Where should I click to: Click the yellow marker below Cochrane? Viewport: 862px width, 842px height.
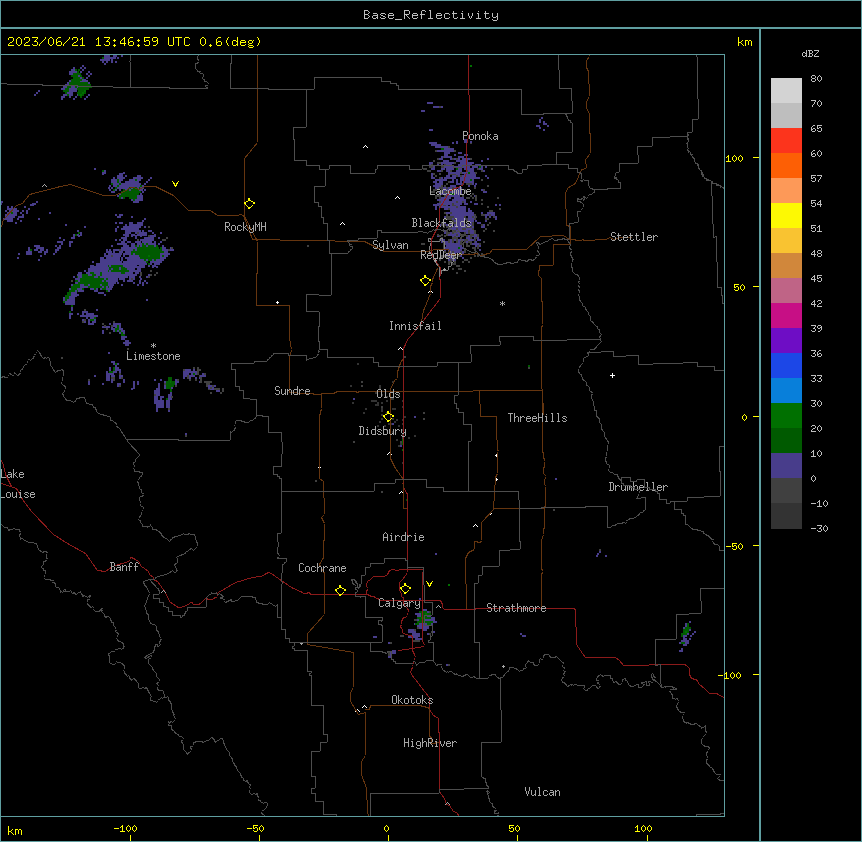point(340,590)
